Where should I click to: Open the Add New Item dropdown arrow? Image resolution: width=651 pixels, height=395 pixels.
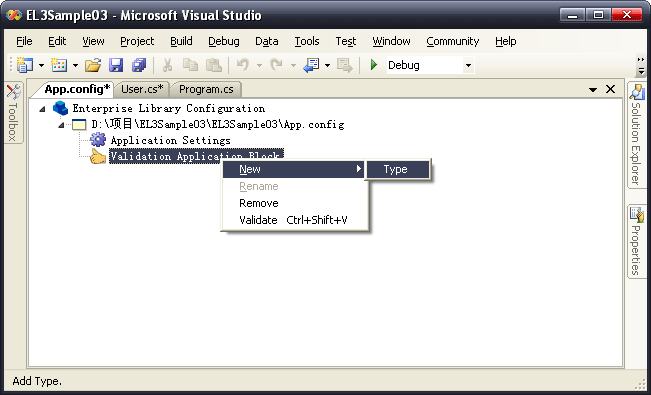pos(75,65)
